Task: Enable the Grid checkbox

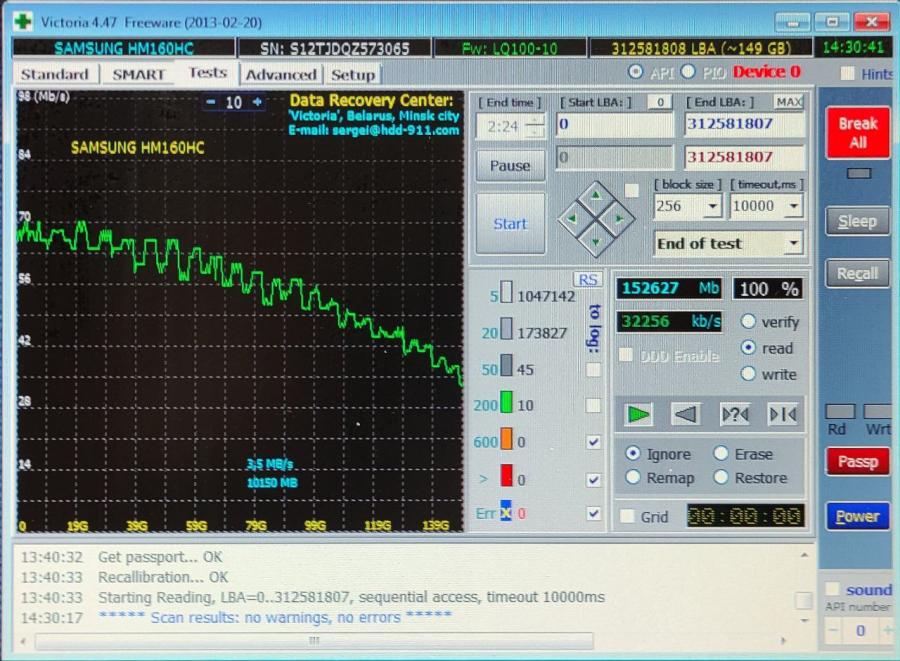Action: point(627,517)
